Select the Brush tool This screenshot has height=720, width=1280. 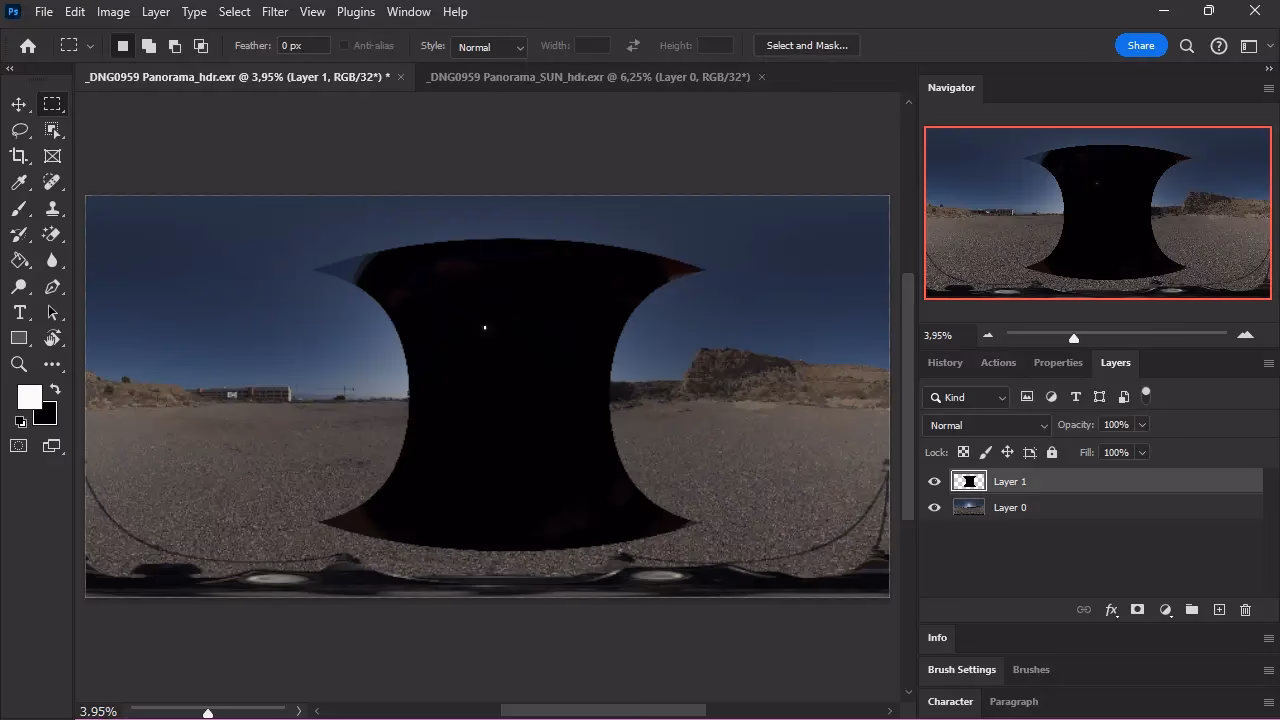(19, 208)
